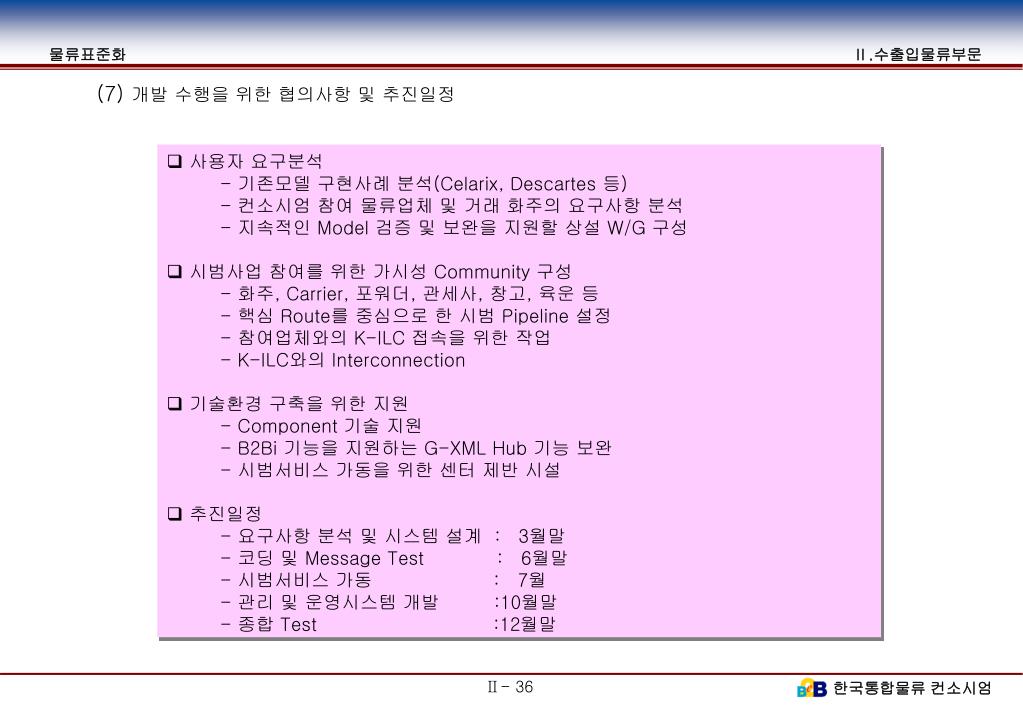Click the date 10월말

click(528, 602)
